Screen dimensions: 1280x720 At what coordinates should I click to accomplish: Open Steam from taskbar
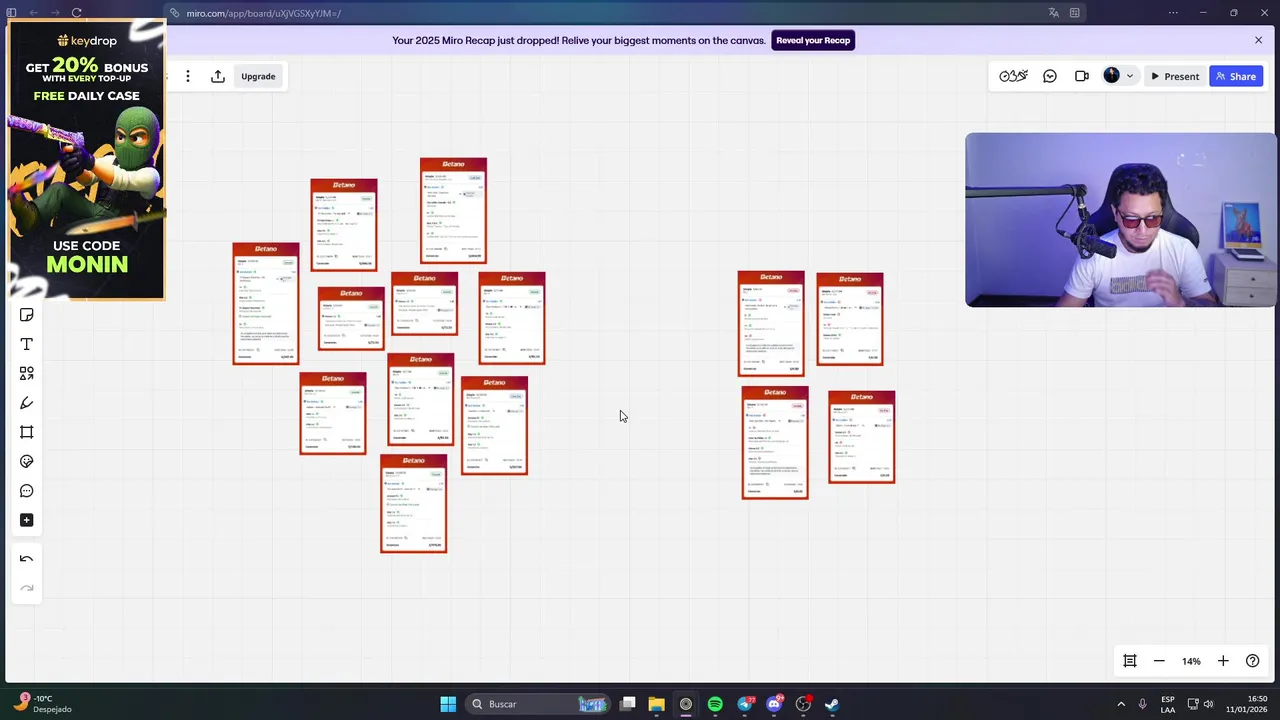pos(832,704)
